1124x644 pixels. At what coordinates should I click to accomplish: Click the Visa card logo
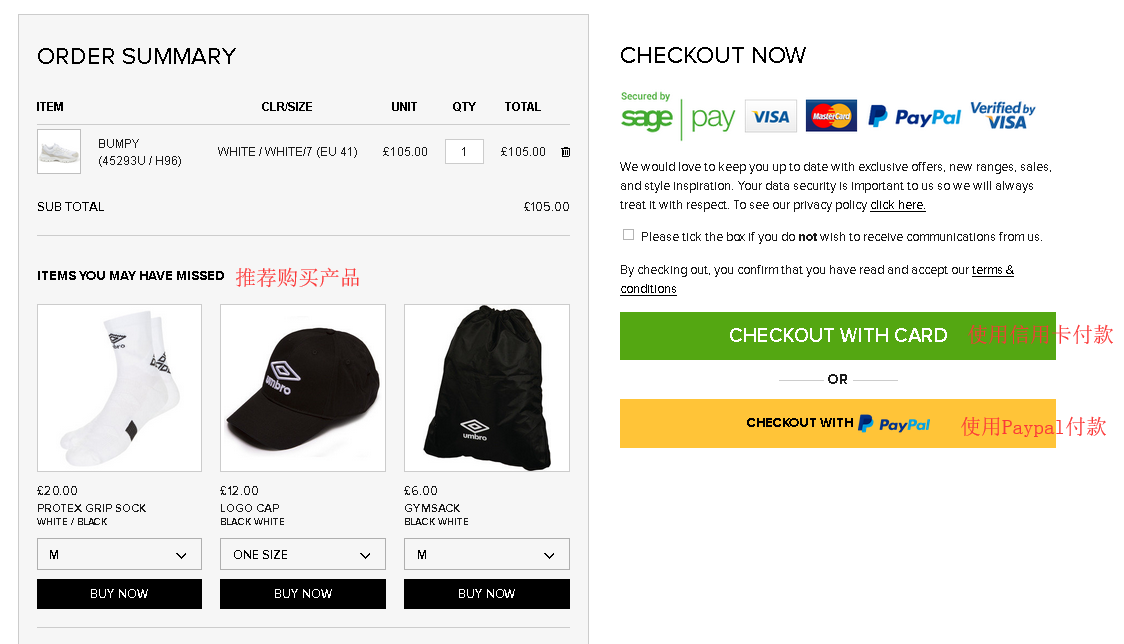coord(771,116)
